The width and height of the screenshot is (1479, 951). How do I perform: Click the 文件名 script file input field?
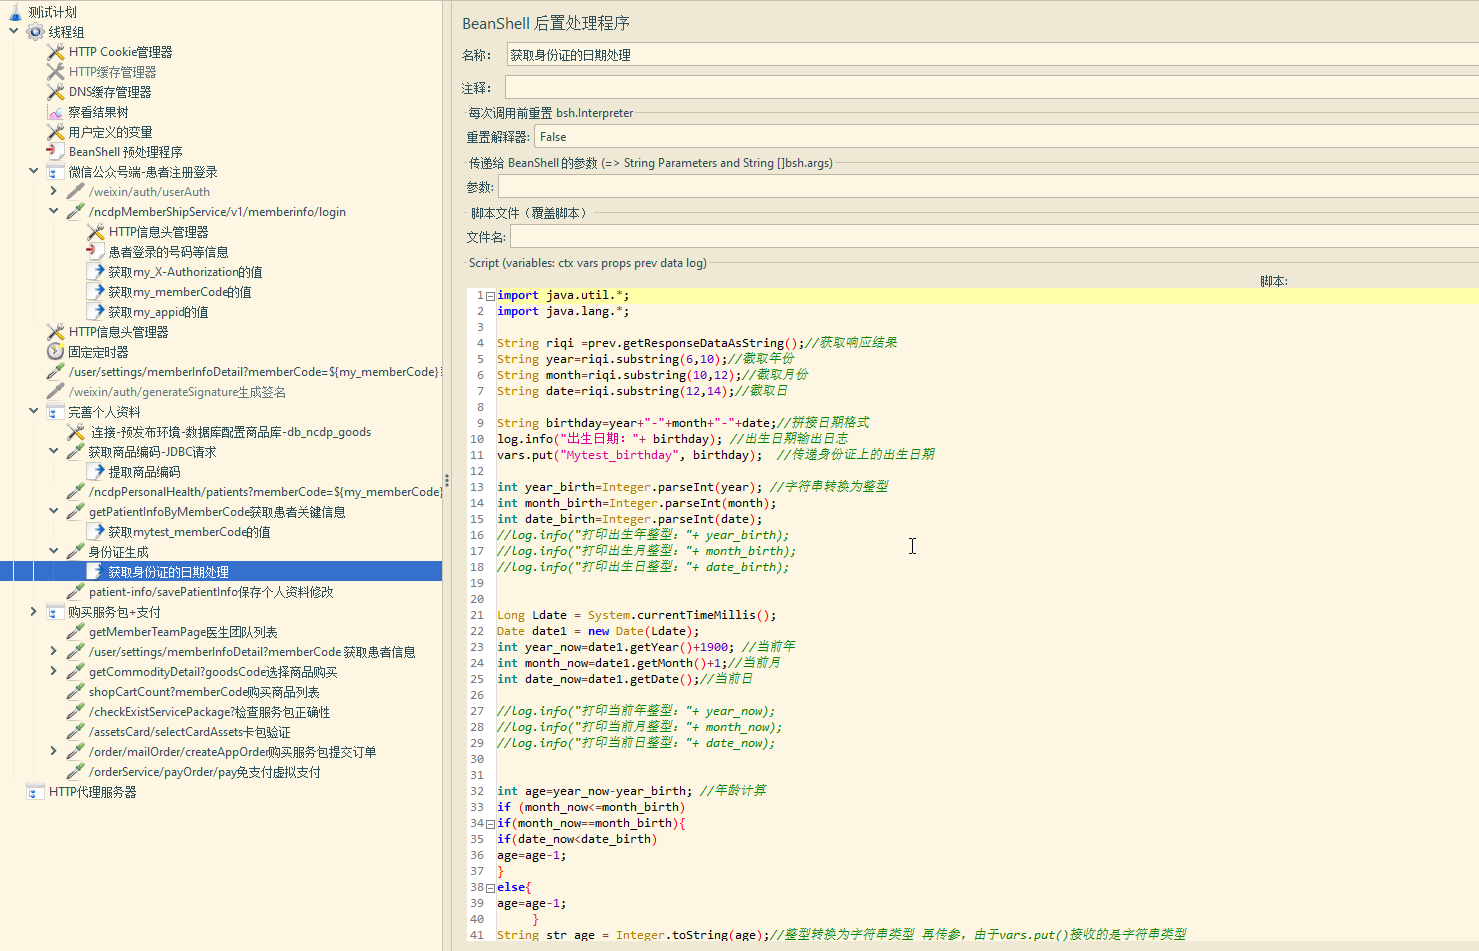(994, 237)
